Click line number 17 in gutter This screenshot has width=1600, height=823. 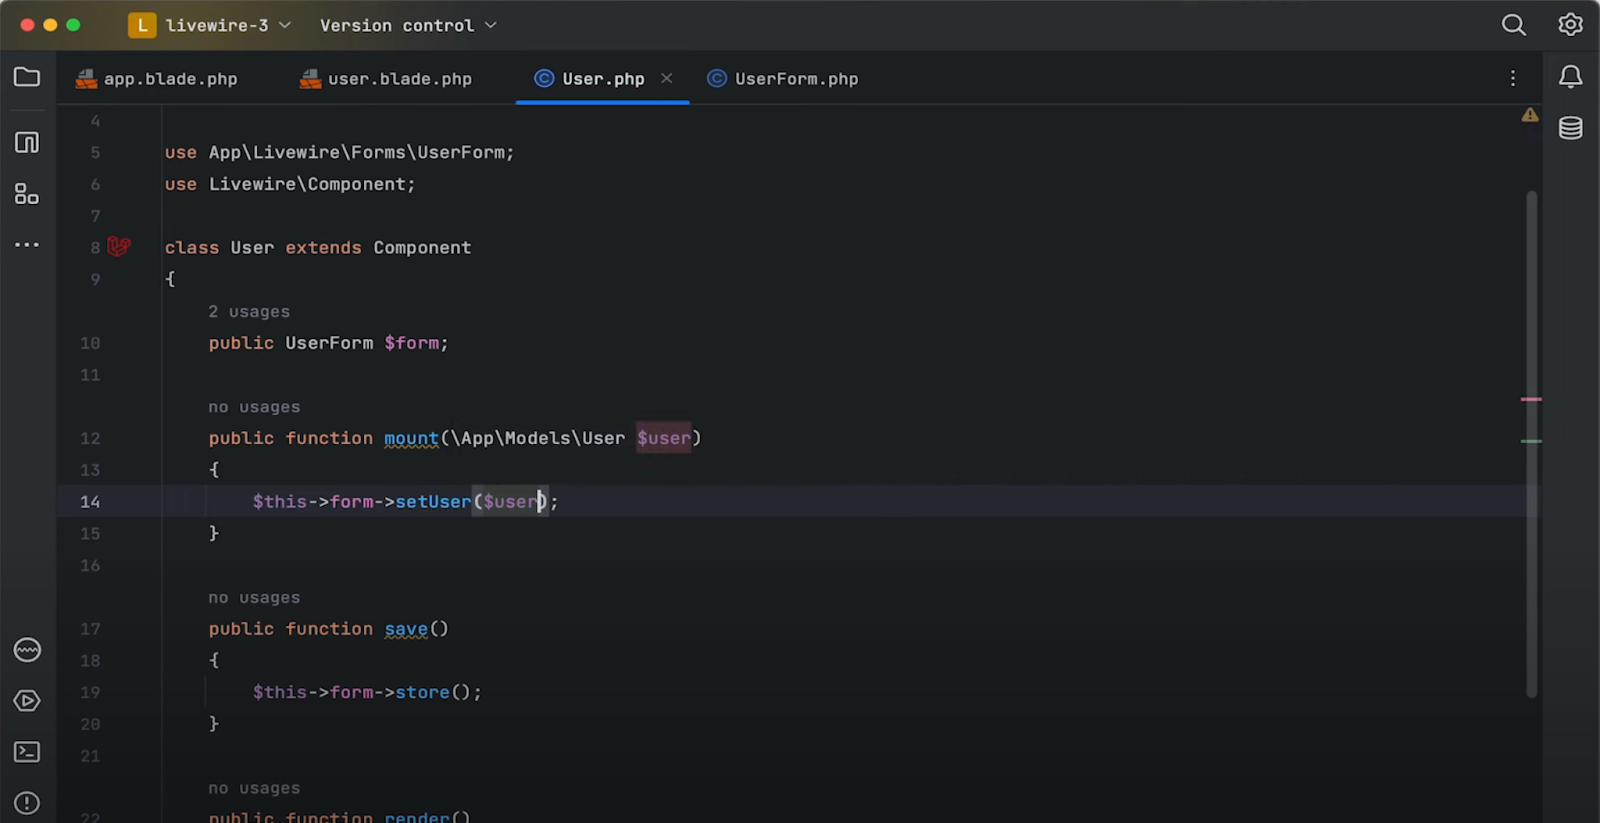(x=90, y=629)
